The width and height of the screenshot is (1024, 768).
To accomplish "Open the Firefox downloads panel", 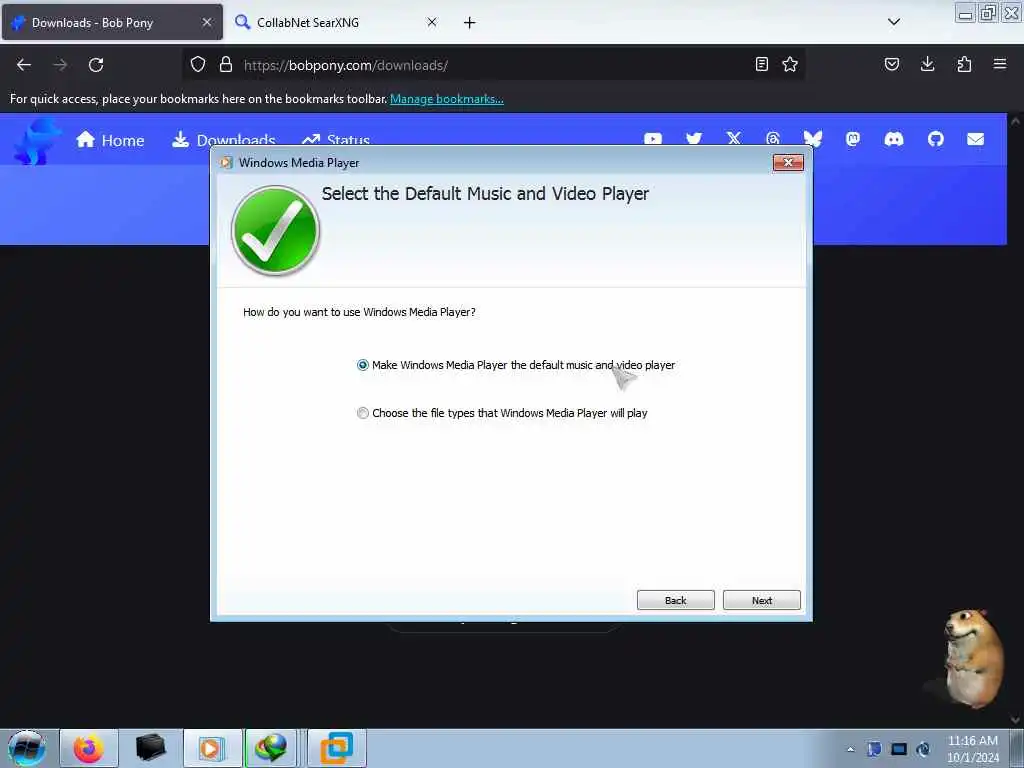I will (927, 64).
